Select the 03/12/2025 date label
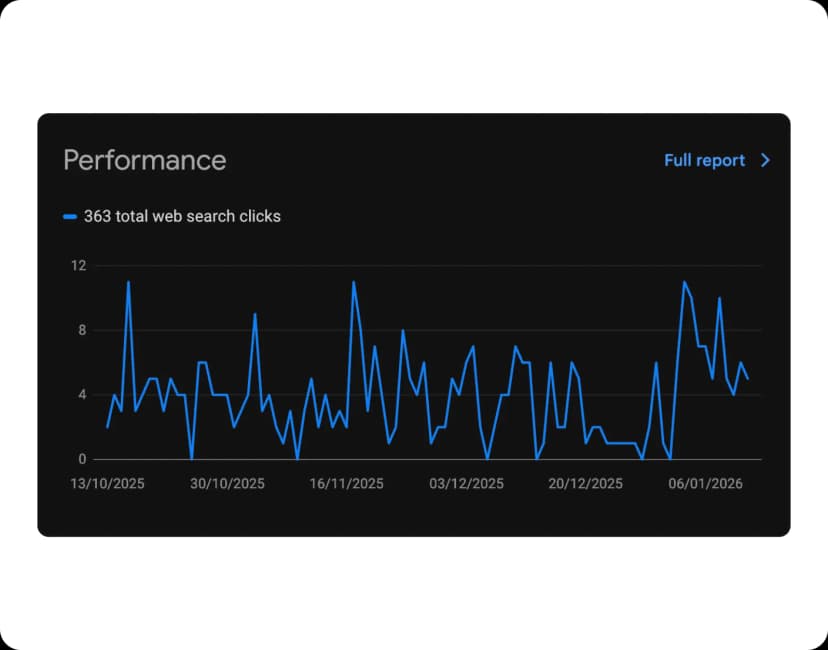Image resolution: width=828 pixels, height=650 pixels. [x=466, y=484]
